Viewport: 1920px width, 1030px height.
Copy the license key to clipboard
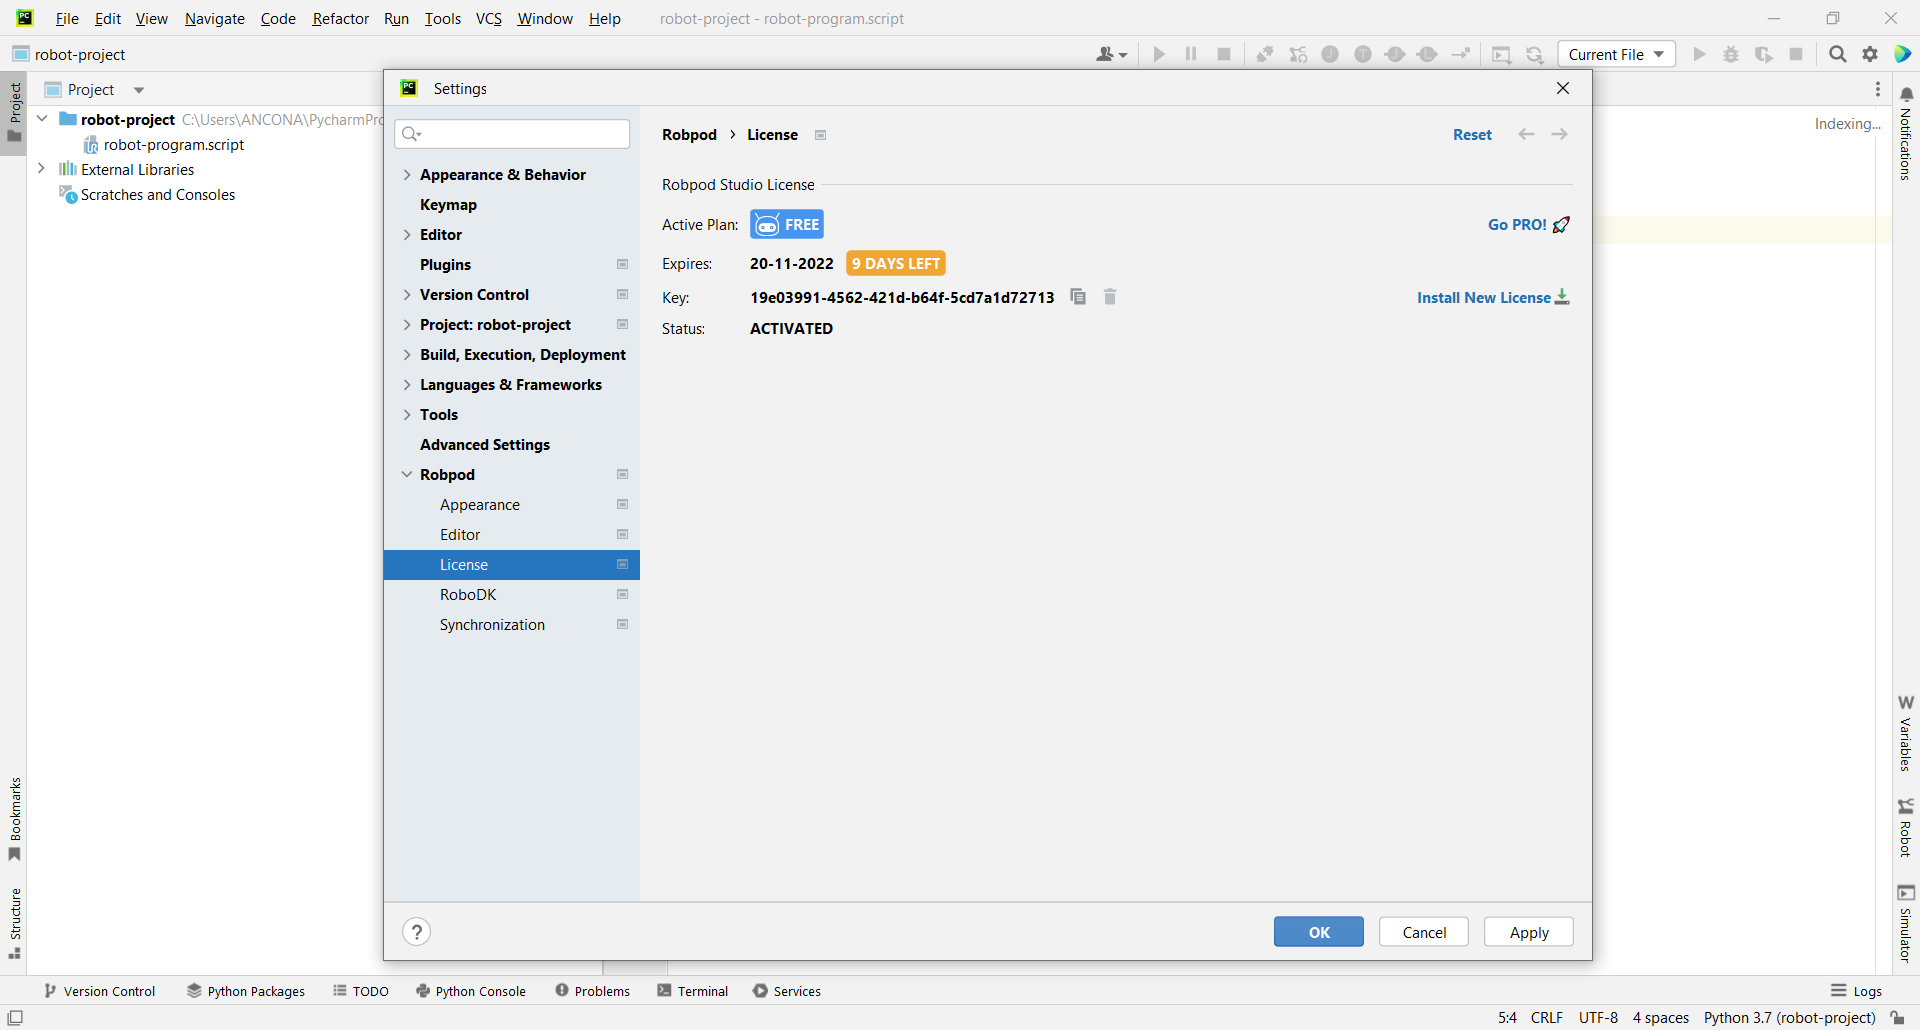(x=1078, y=297)
